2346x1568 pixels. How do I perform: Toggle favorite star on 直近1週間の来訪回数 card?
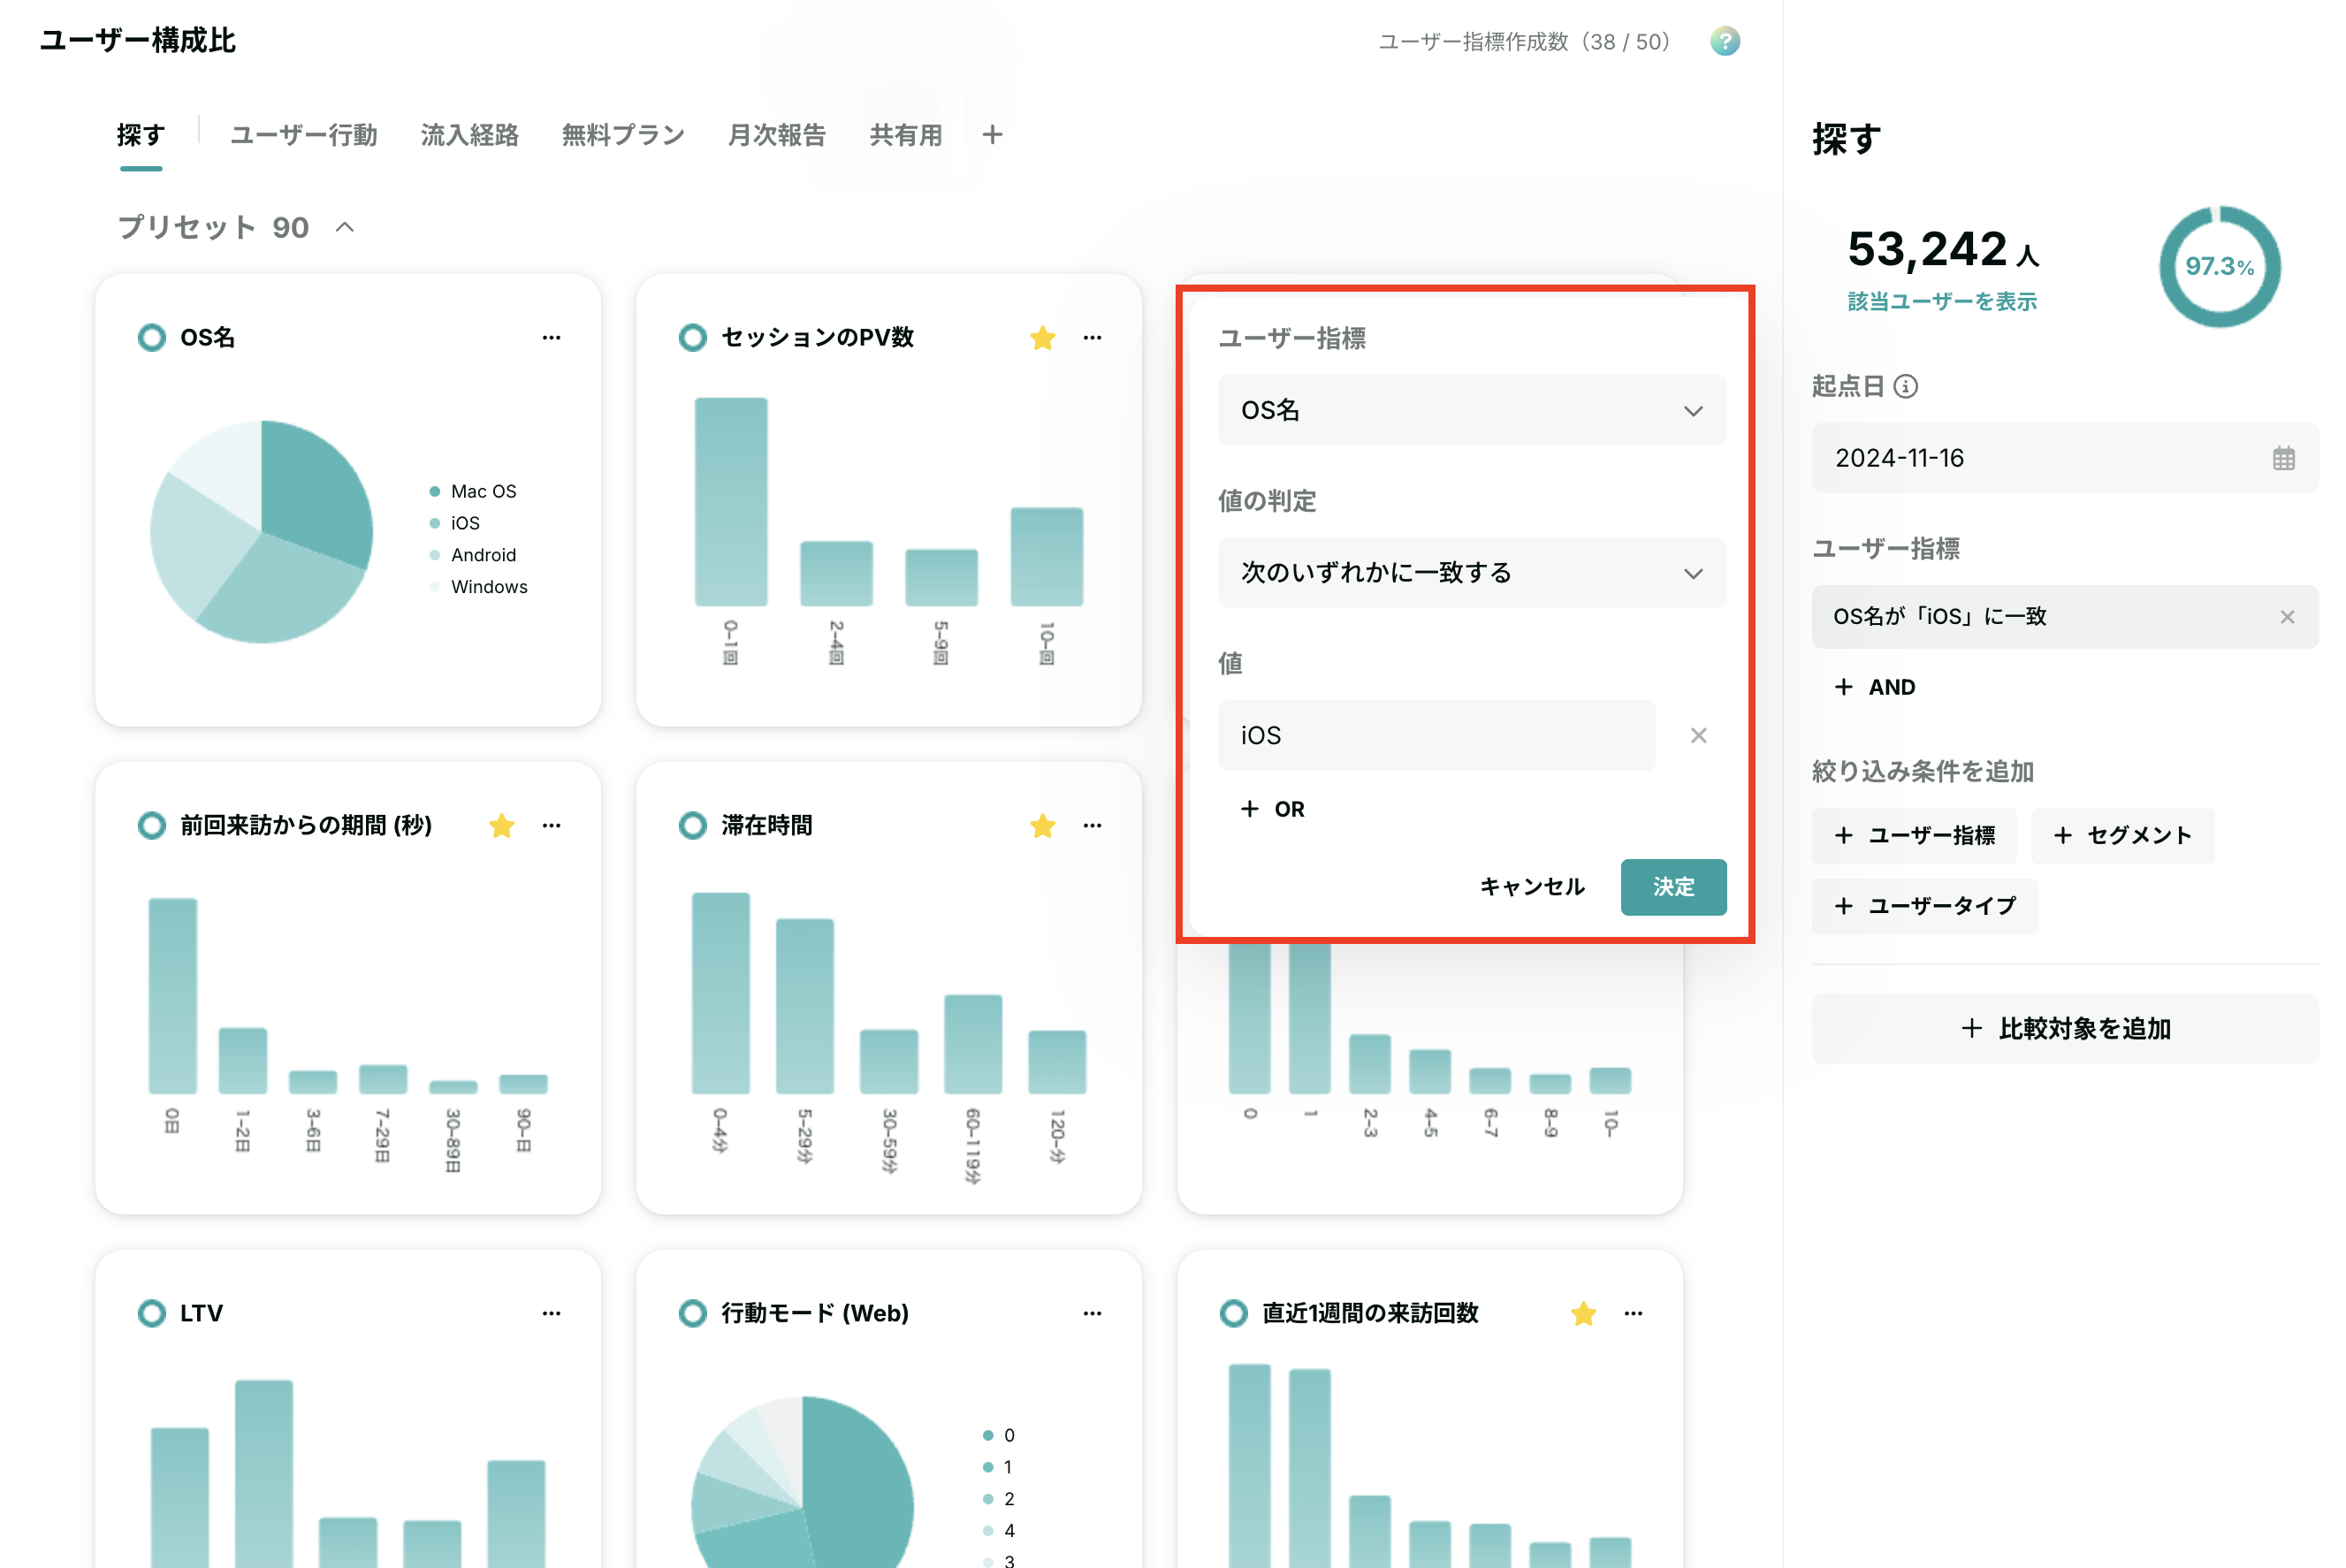[1583, 1314]
